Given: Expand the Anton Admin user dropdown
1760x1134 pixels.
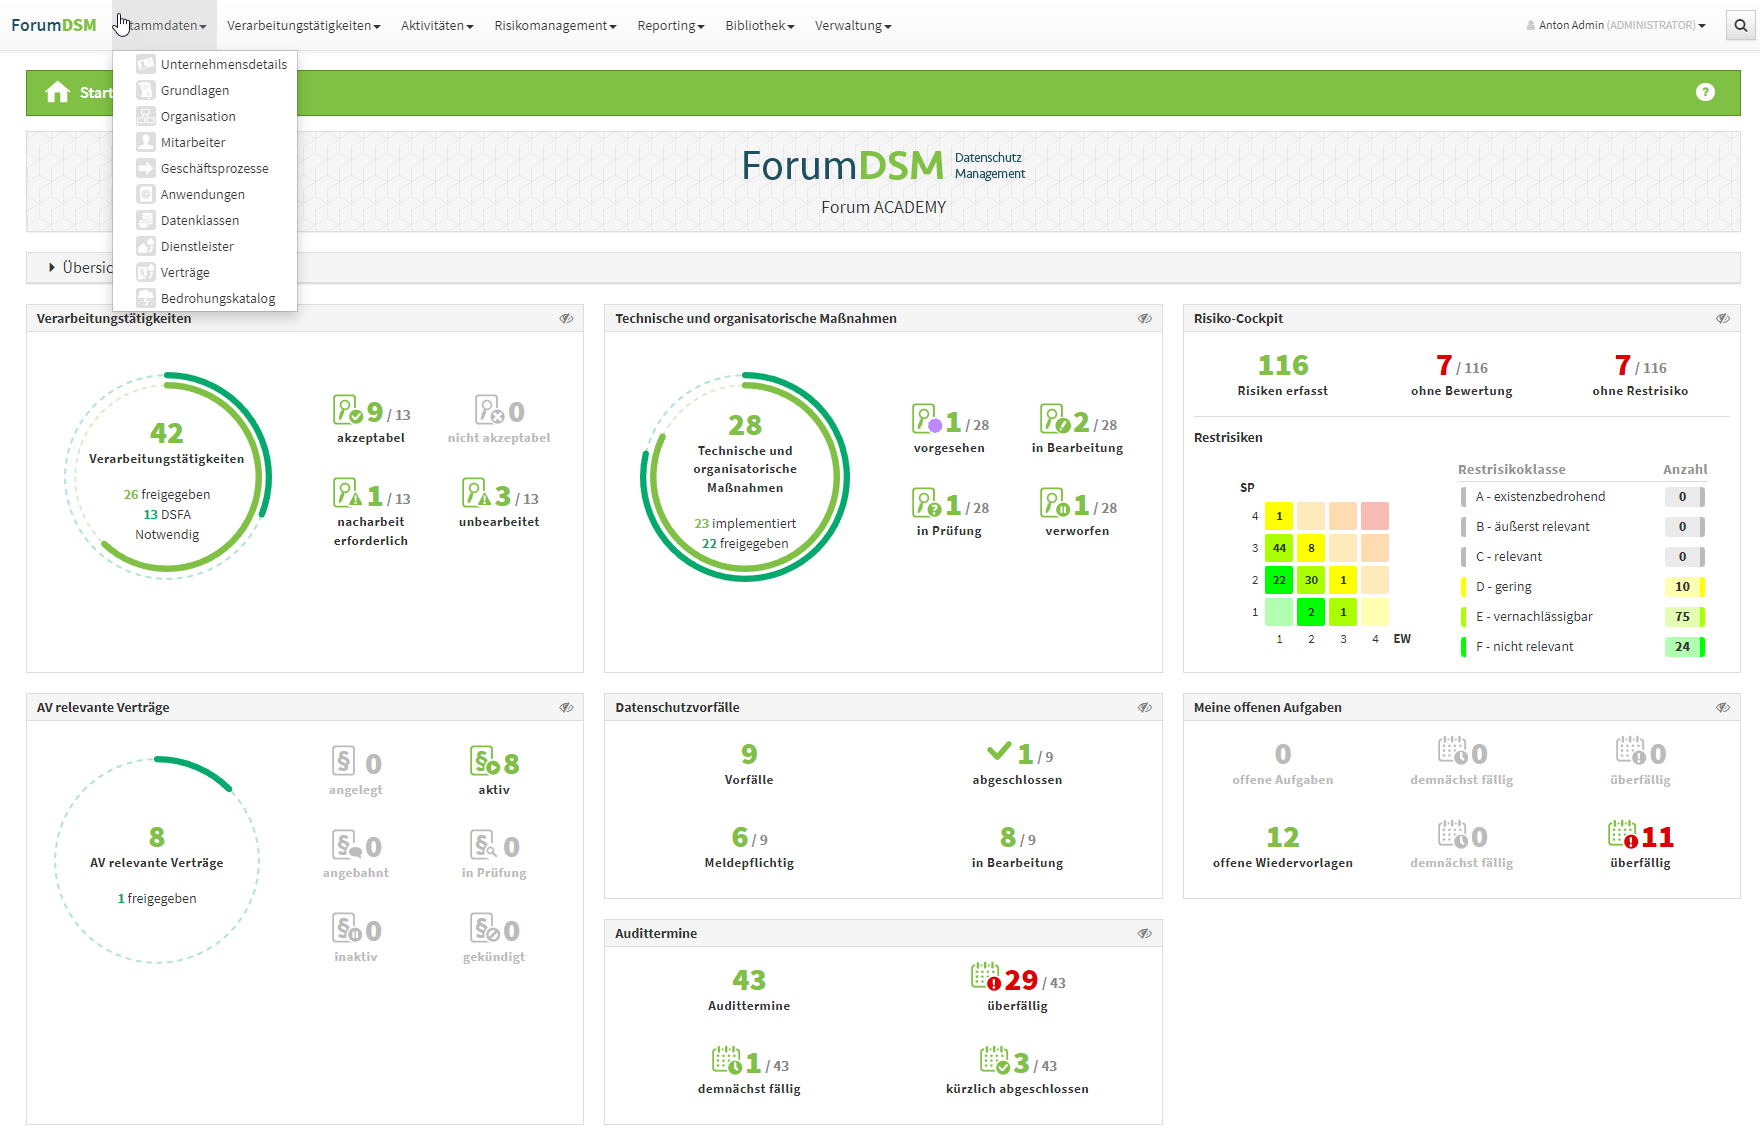Looking at the screenshot, I should 1616,26.
